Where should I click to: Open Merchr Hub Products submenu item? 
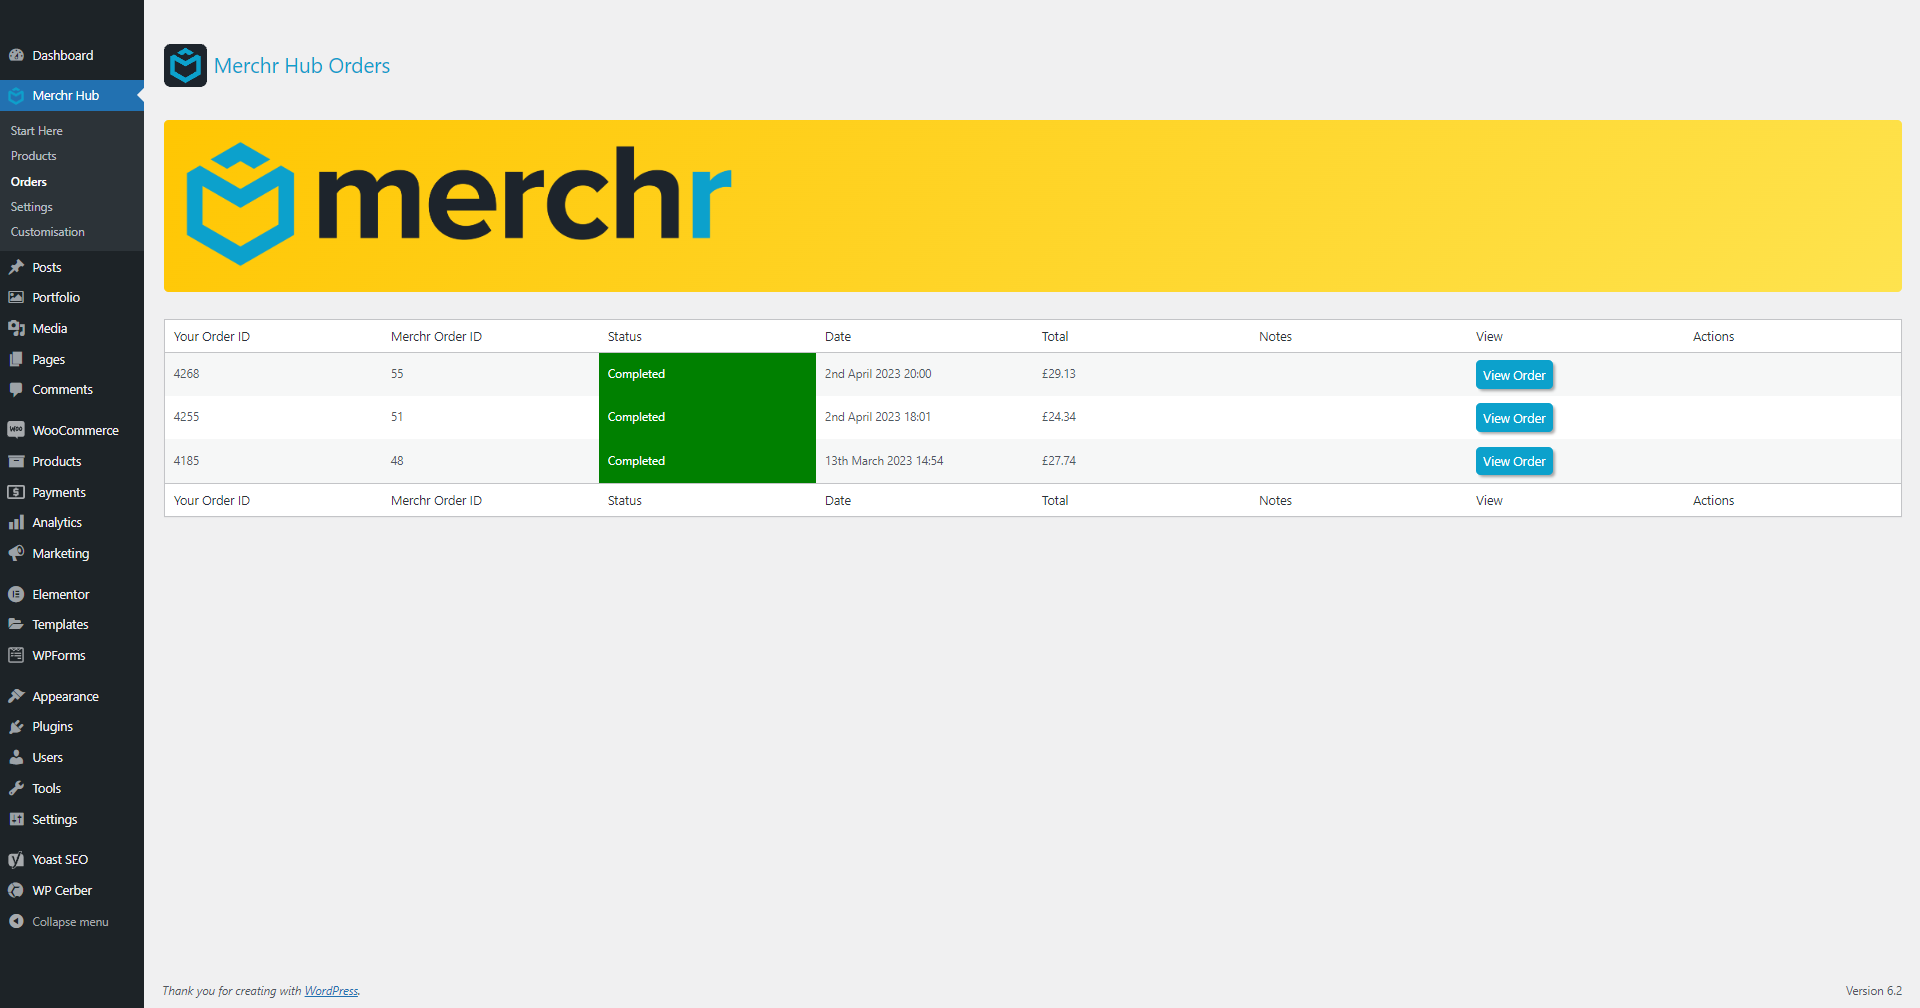click(x=33, y=156)
